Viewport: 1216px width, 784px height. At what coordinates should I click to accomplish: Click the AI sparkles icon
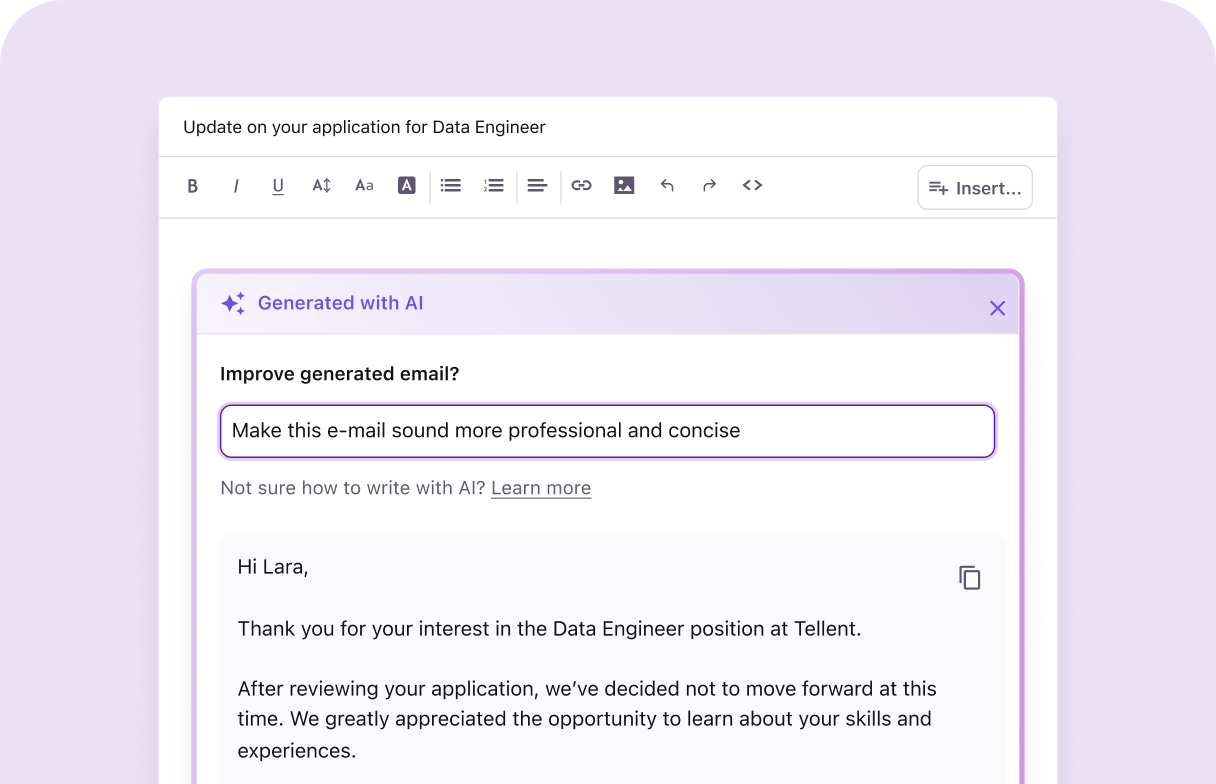(x=232, y=302)
